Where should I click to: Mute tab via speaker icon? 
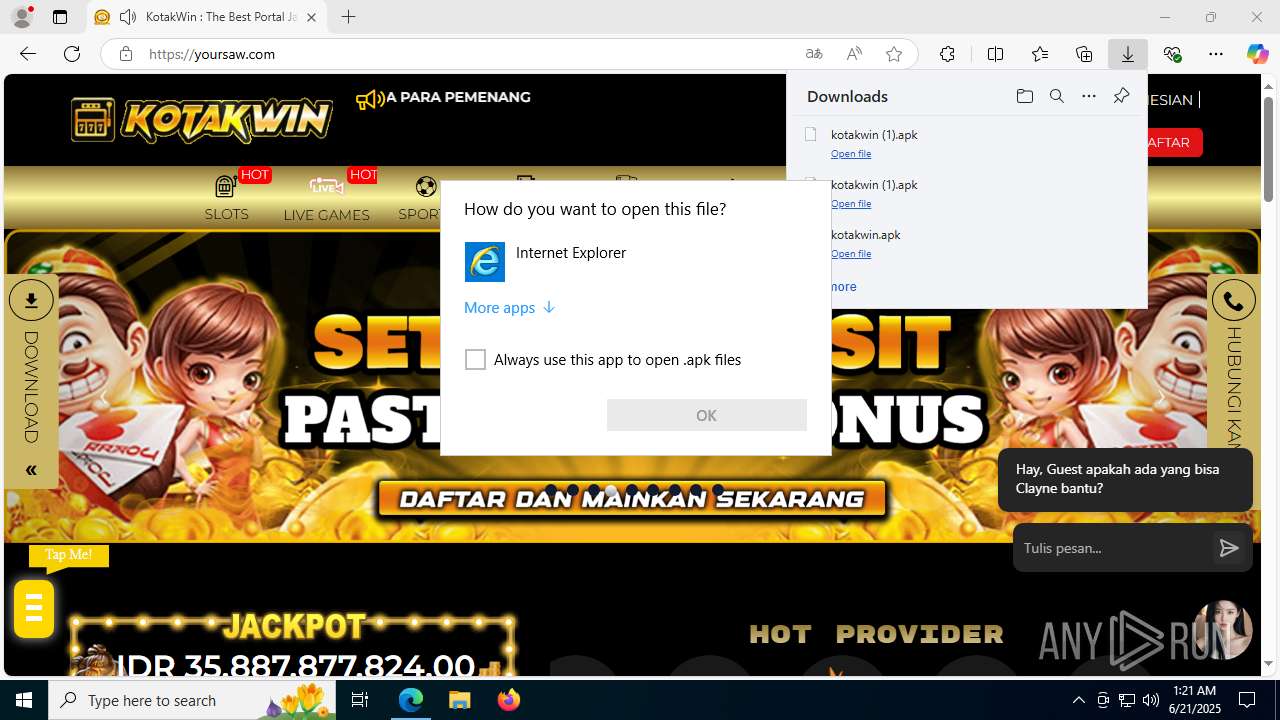[128, 17]
